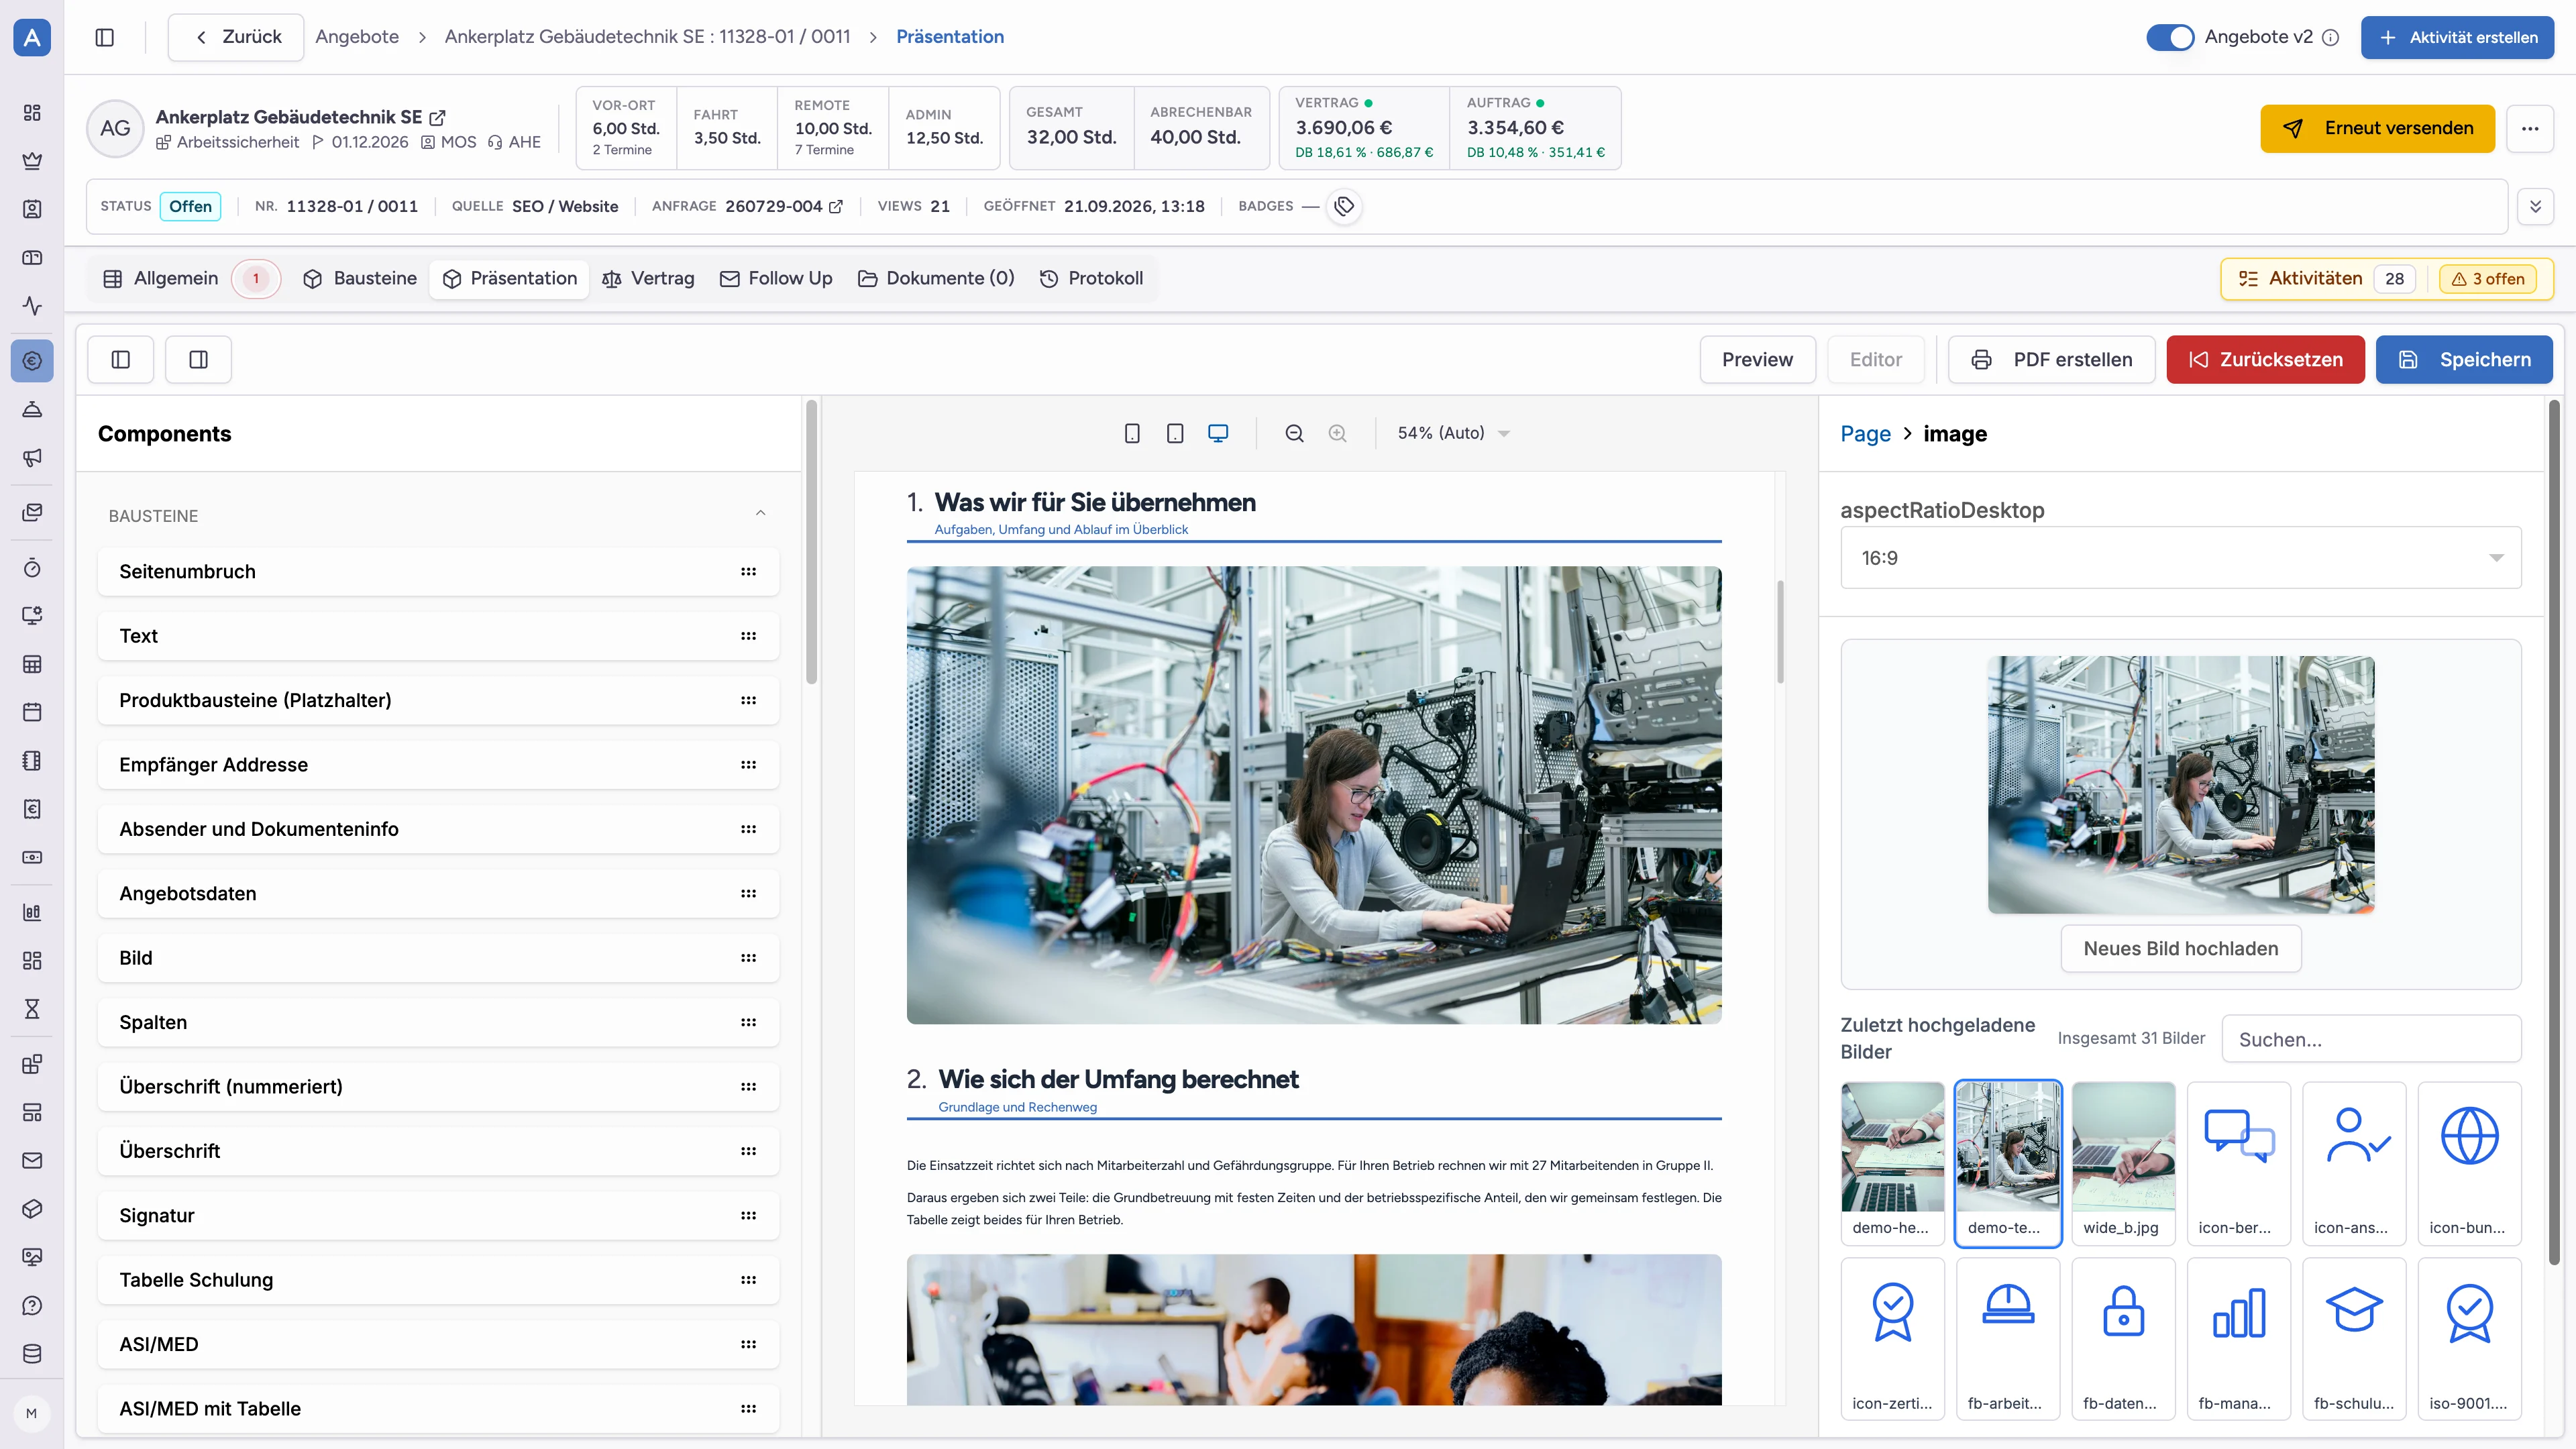Click PDF erstellen button
This screenshot has width=2576, height=1449.
click(x=2051, y=360)
